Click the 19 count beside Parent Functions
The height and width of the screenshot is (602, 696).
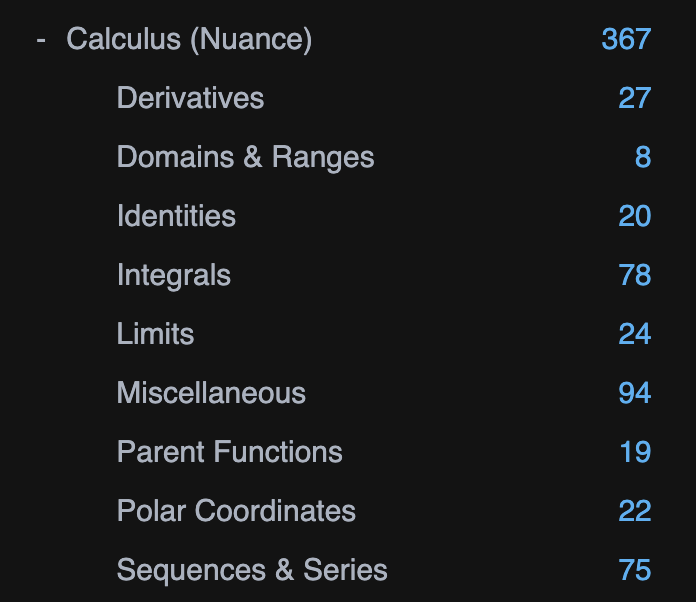[636, 452]
